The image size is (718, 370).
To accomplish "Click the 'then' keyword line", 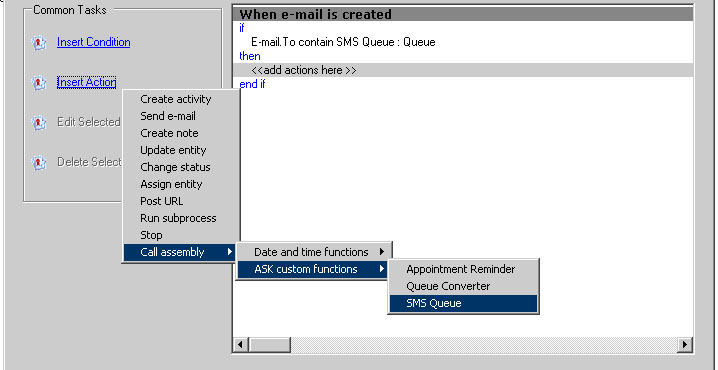I will 250,56.
